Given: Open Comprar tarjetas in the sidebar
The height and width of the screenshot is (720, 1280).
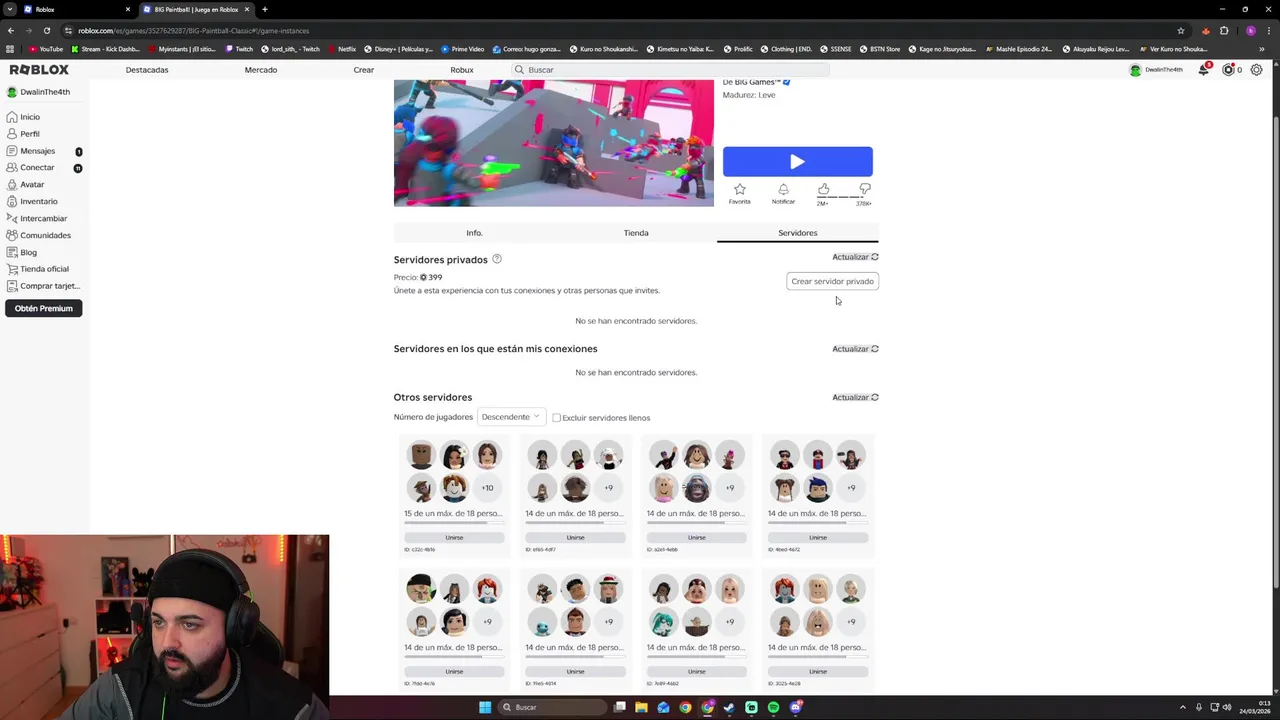Looking at the screenshot, I should (x=43, y=286).
